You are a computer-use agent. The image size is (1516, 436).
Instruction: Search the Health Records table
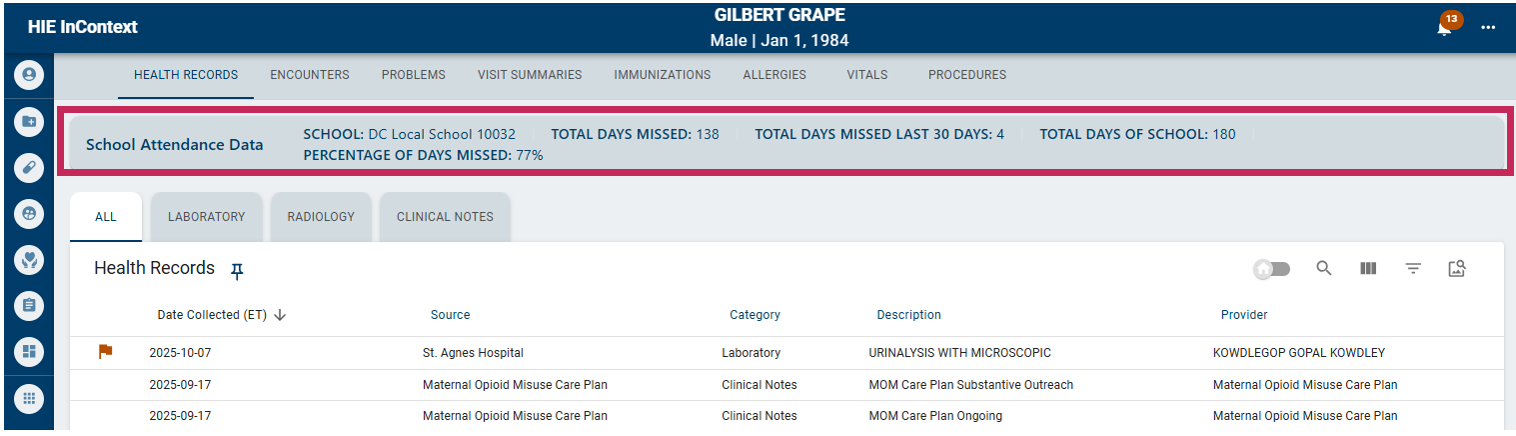(1324, 268)
